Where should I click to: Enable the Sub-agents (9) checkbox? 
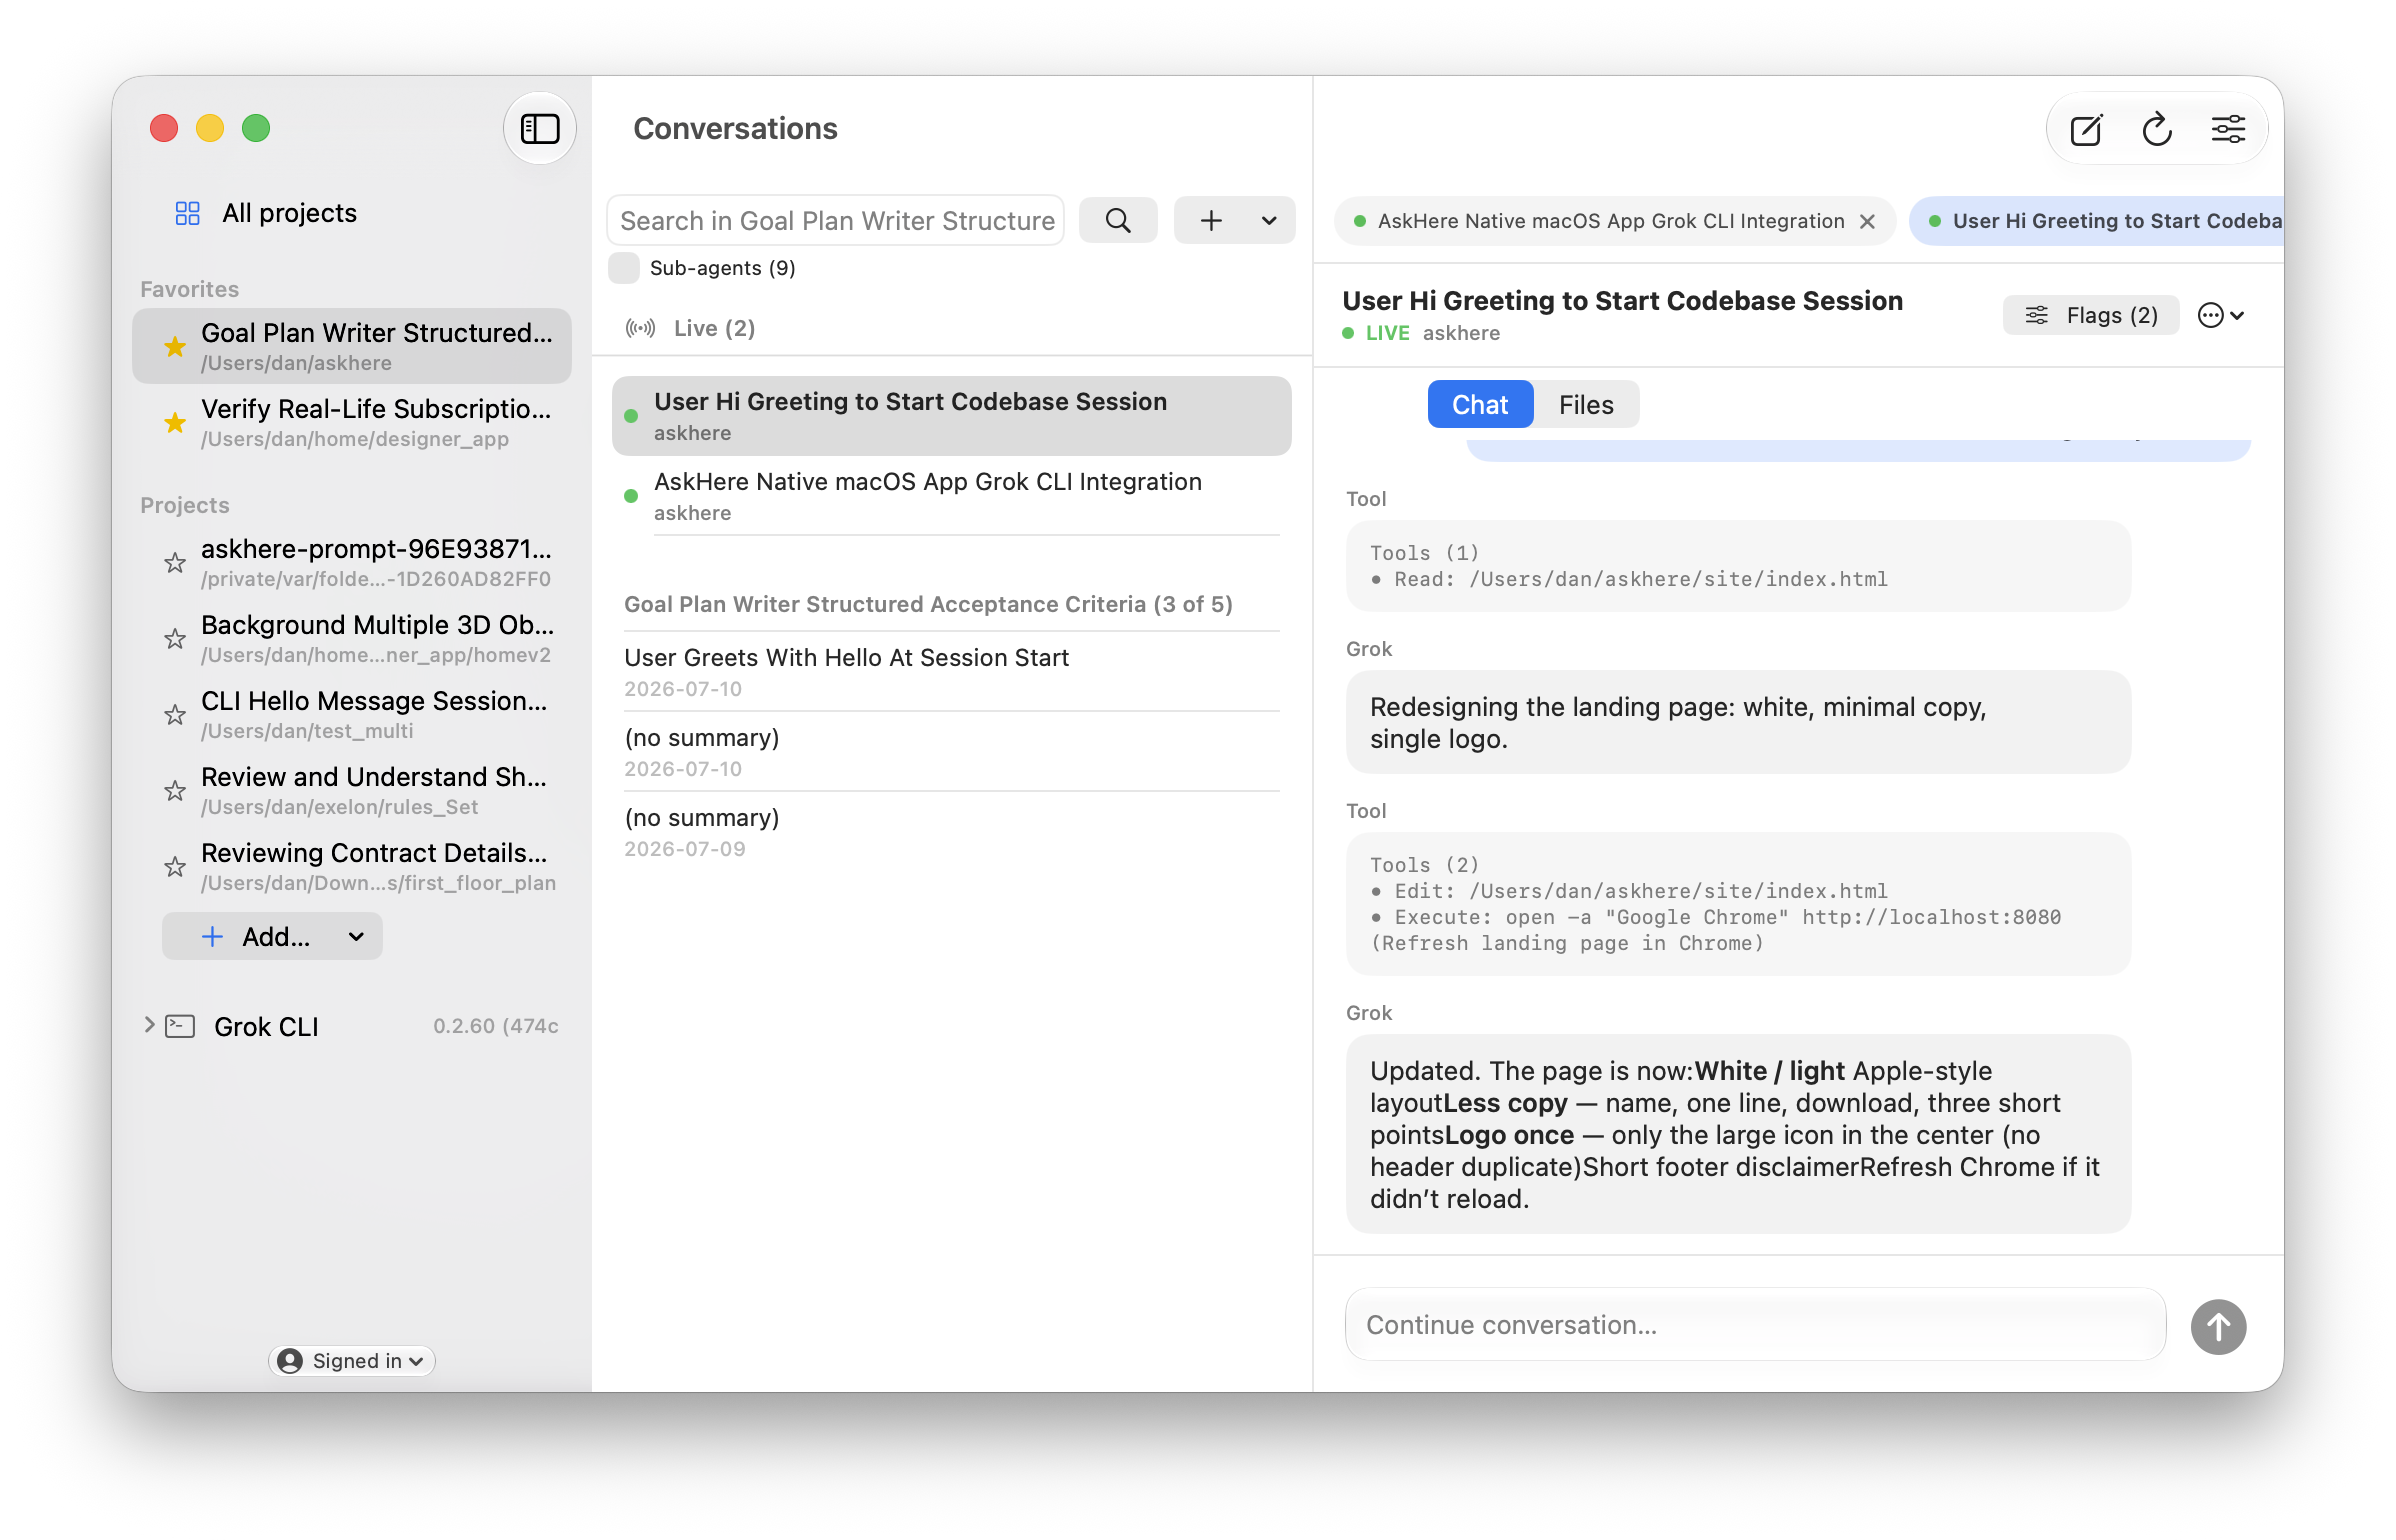pyautogui.click(x=624, y=268)
